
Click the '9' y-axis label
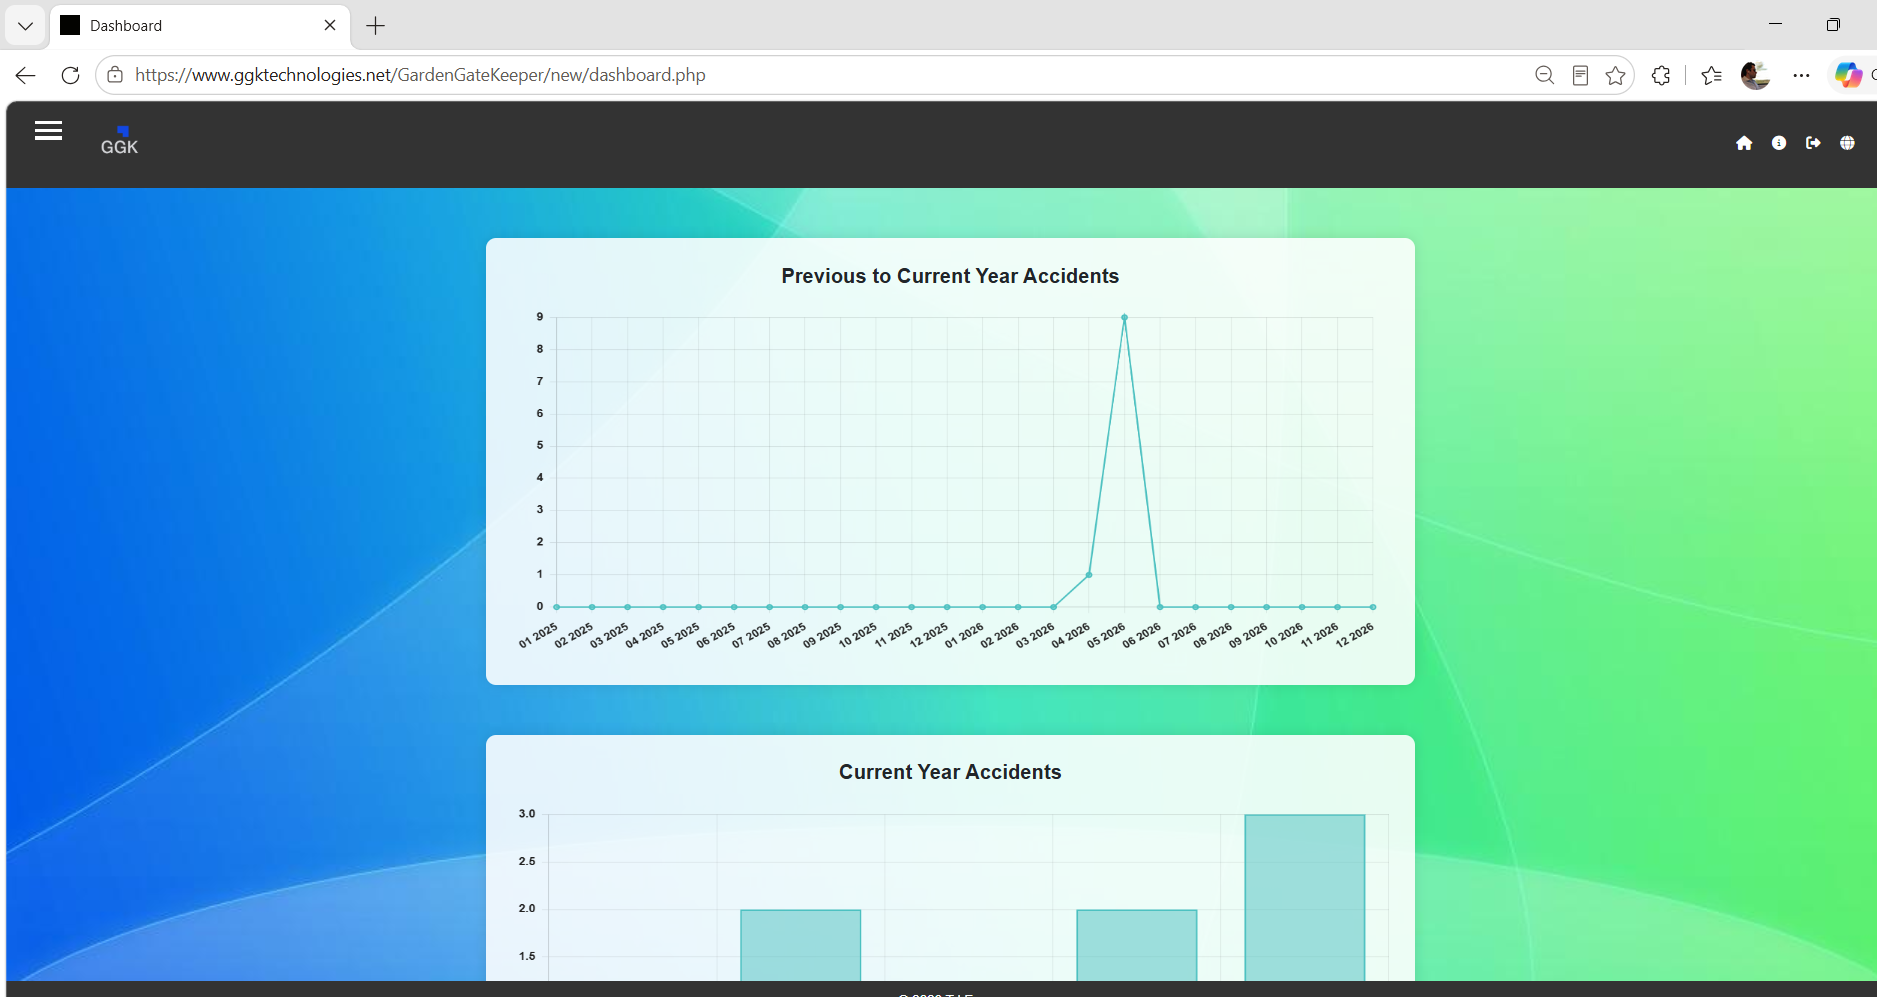[540, 317]
